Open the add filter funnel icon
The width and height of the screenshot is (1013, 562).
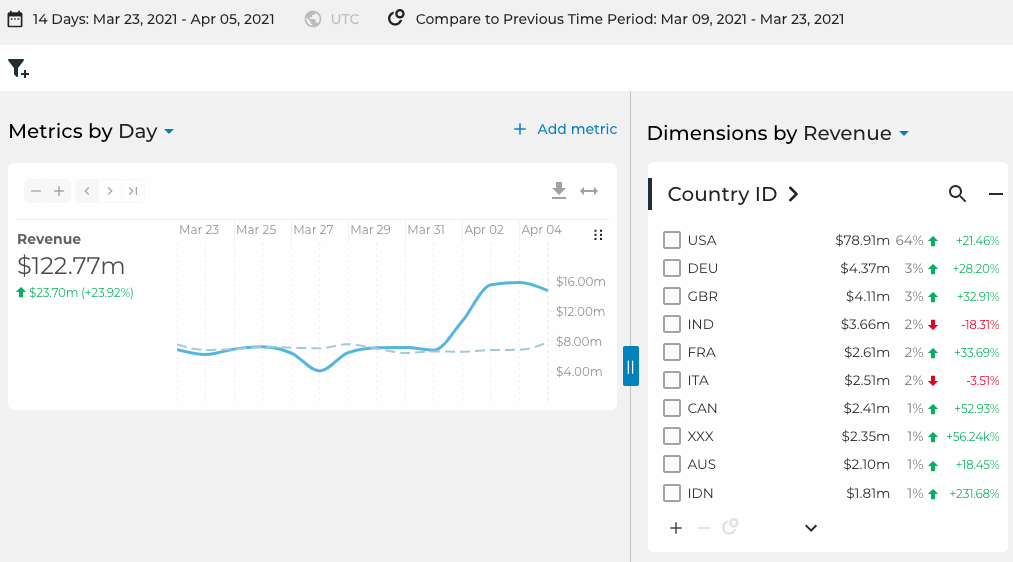coord(18,68)
